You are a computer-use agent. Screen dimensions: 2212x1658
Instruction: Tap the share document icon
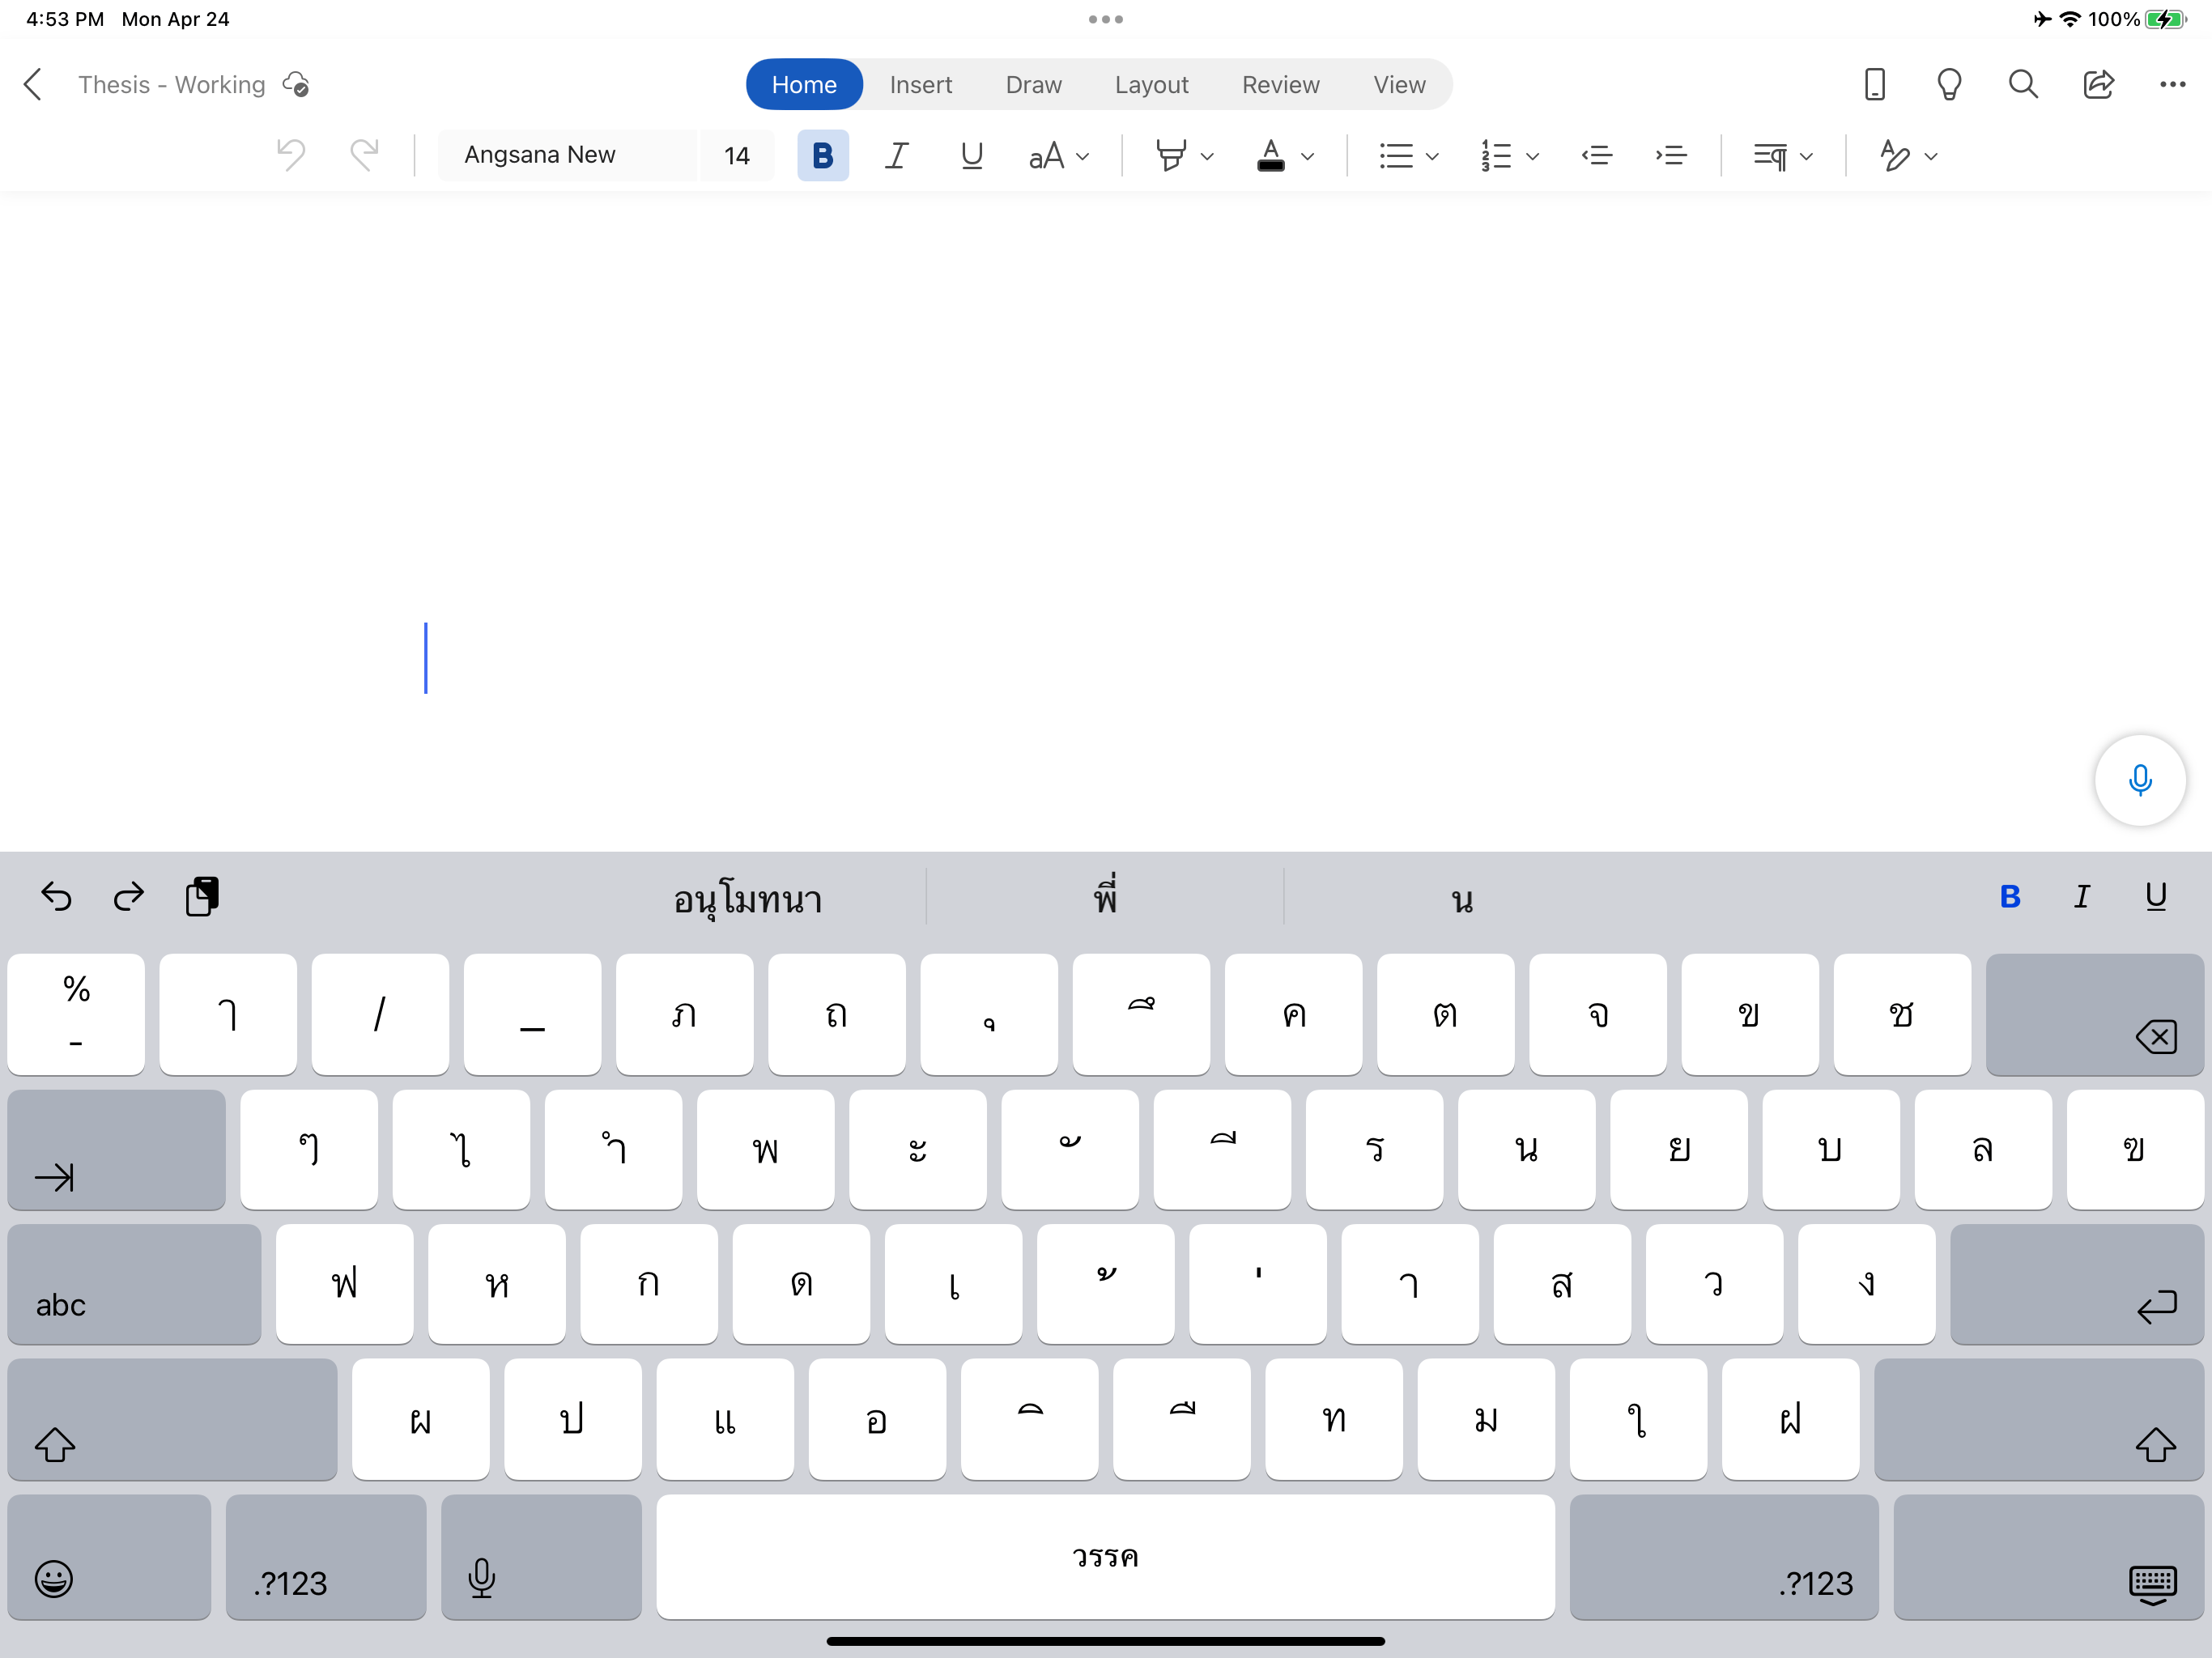pyautogui.click(x=2097, y=85)
